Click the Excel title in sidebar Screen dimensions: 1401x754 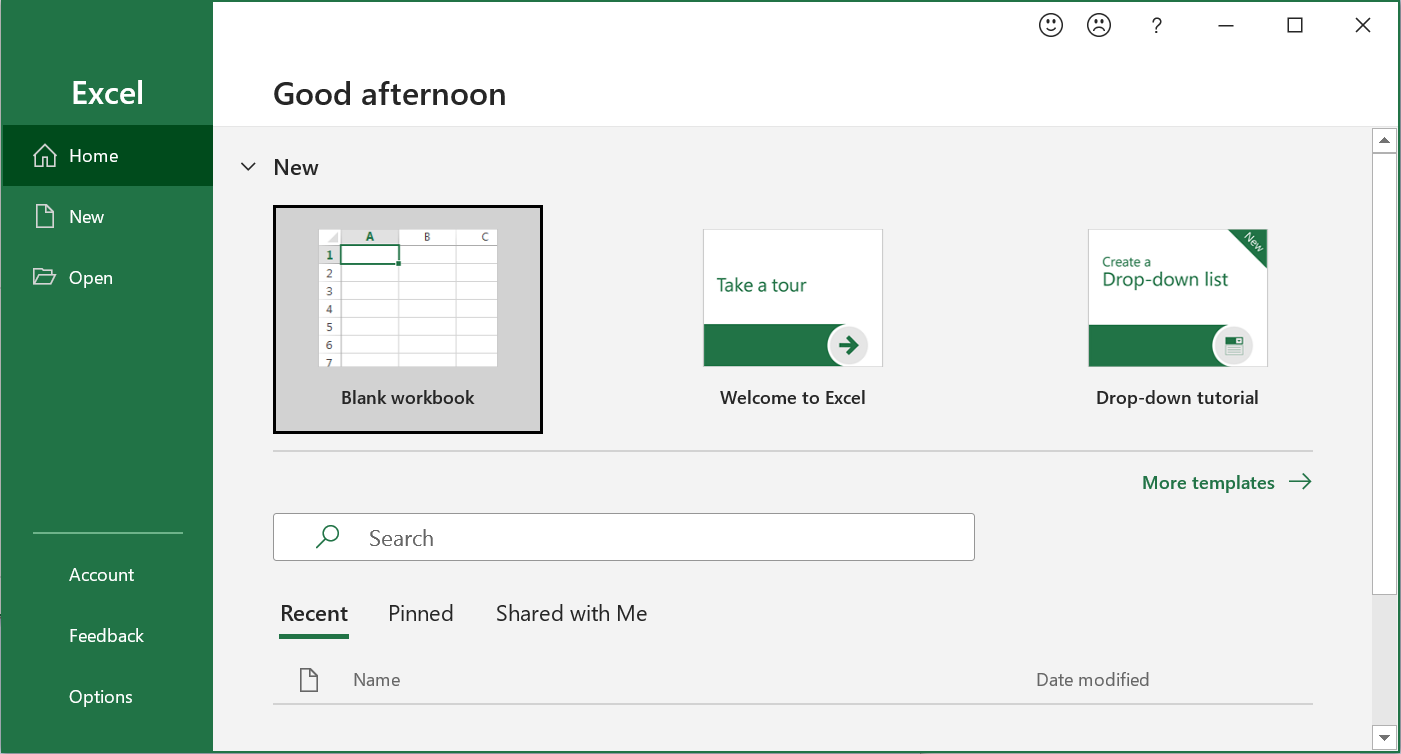coord(108,93)
